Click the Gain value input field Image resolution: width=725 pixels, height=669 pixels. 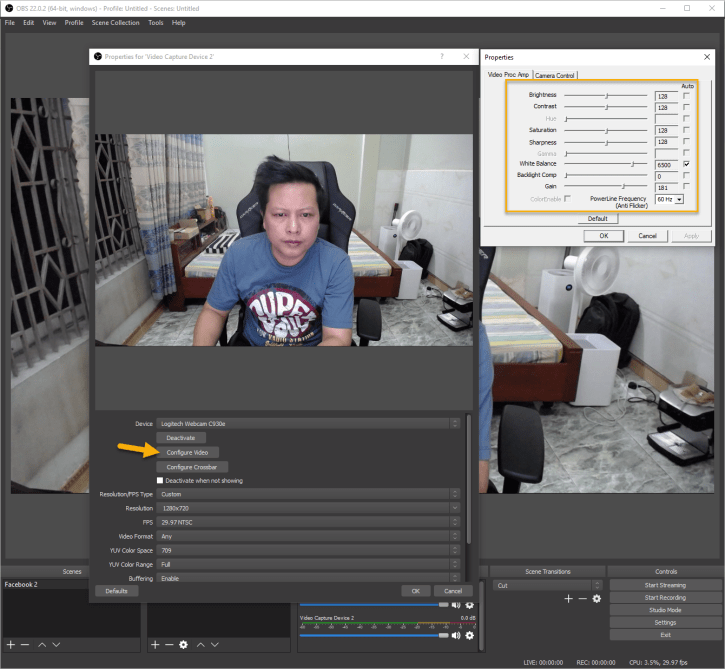(x=666, y=186)
